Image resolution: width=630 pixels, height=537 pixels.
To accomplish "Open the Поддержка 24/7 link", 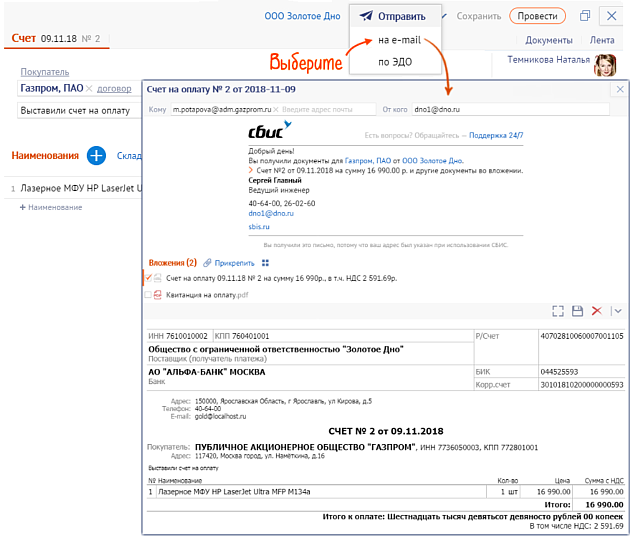I will 496,135.
